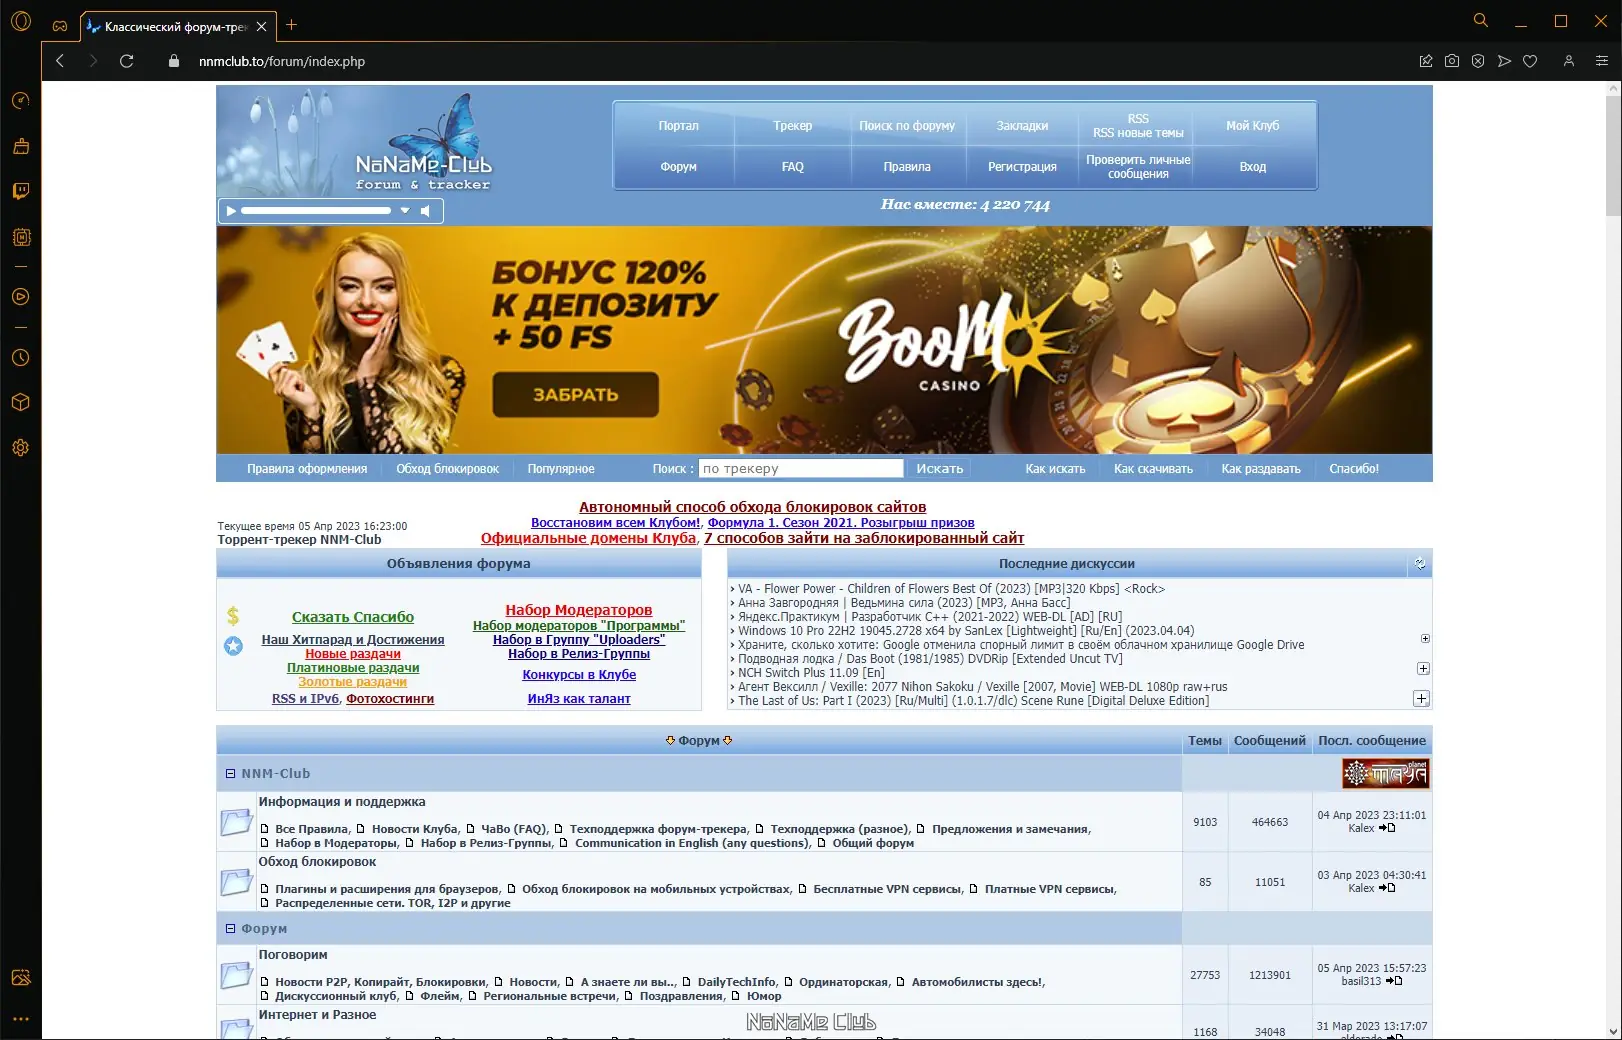1622x1040 pixels.
Task: Open the three-dots sidebar setup
Action: click(x=21, y=1019)
